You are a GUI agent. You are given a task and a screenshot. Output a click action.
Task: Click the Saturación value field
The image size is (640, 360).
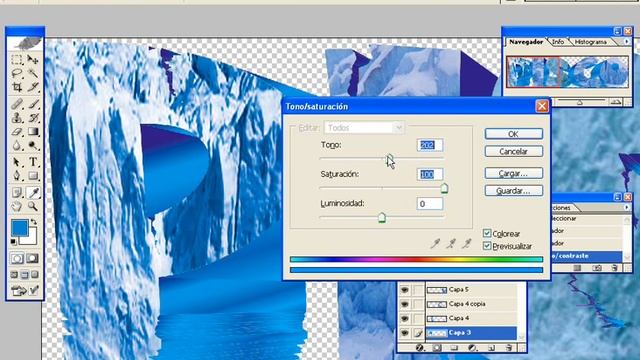tap(430, 174)
